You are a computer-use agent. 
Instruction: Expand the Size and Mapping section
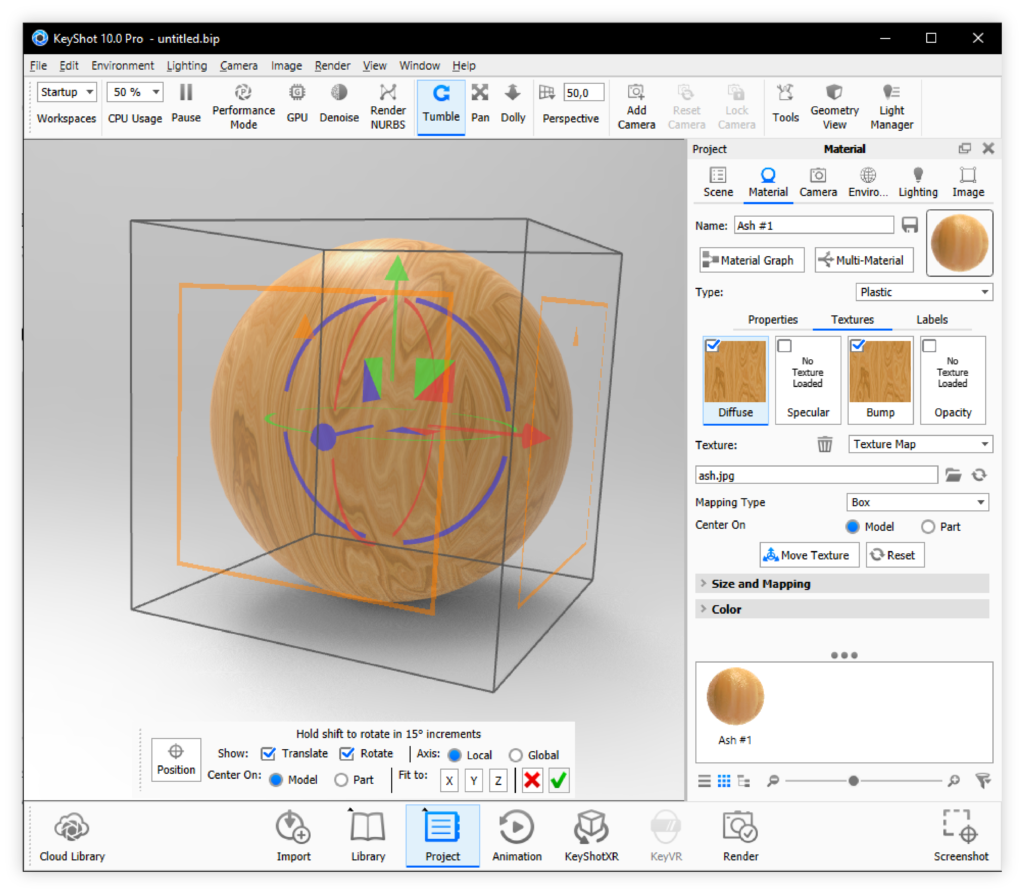point(760,584)
